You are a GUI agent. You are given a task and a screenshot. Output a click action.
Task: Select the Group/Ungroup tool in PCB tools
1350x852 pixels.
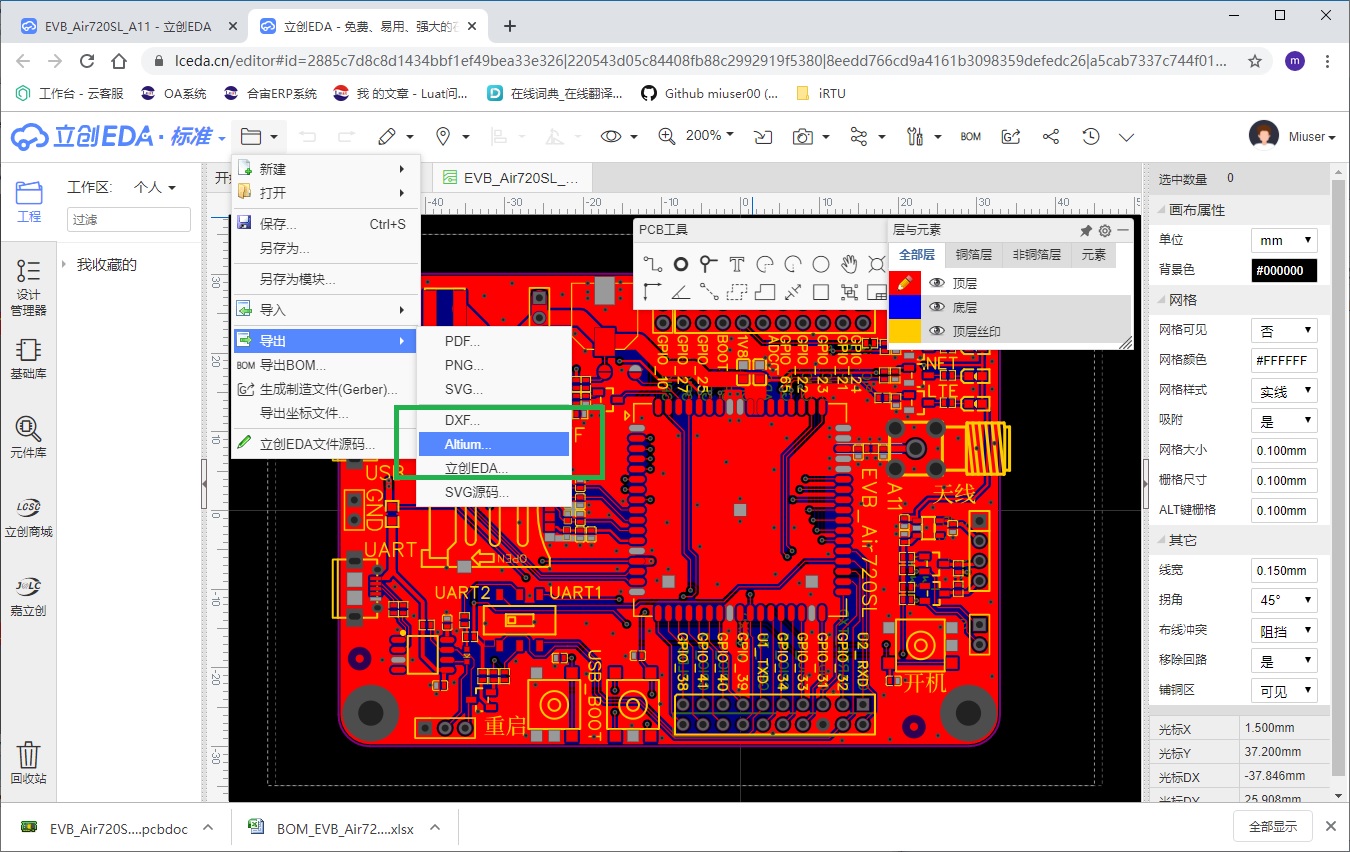[x=849, y=292]
